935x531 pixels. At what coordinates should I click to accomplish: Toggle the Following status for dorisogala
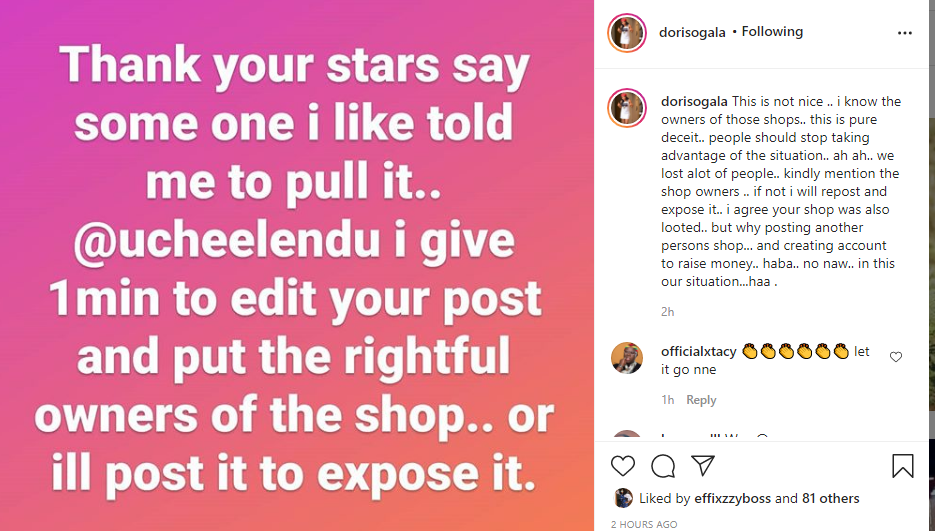click(771, 32)
